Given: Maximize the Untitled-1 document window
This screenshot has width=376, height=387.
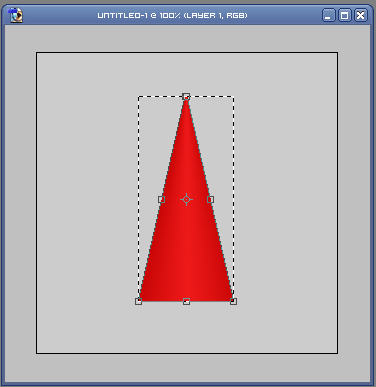Looking at the screenshot, I should click(x=345, y=15).
